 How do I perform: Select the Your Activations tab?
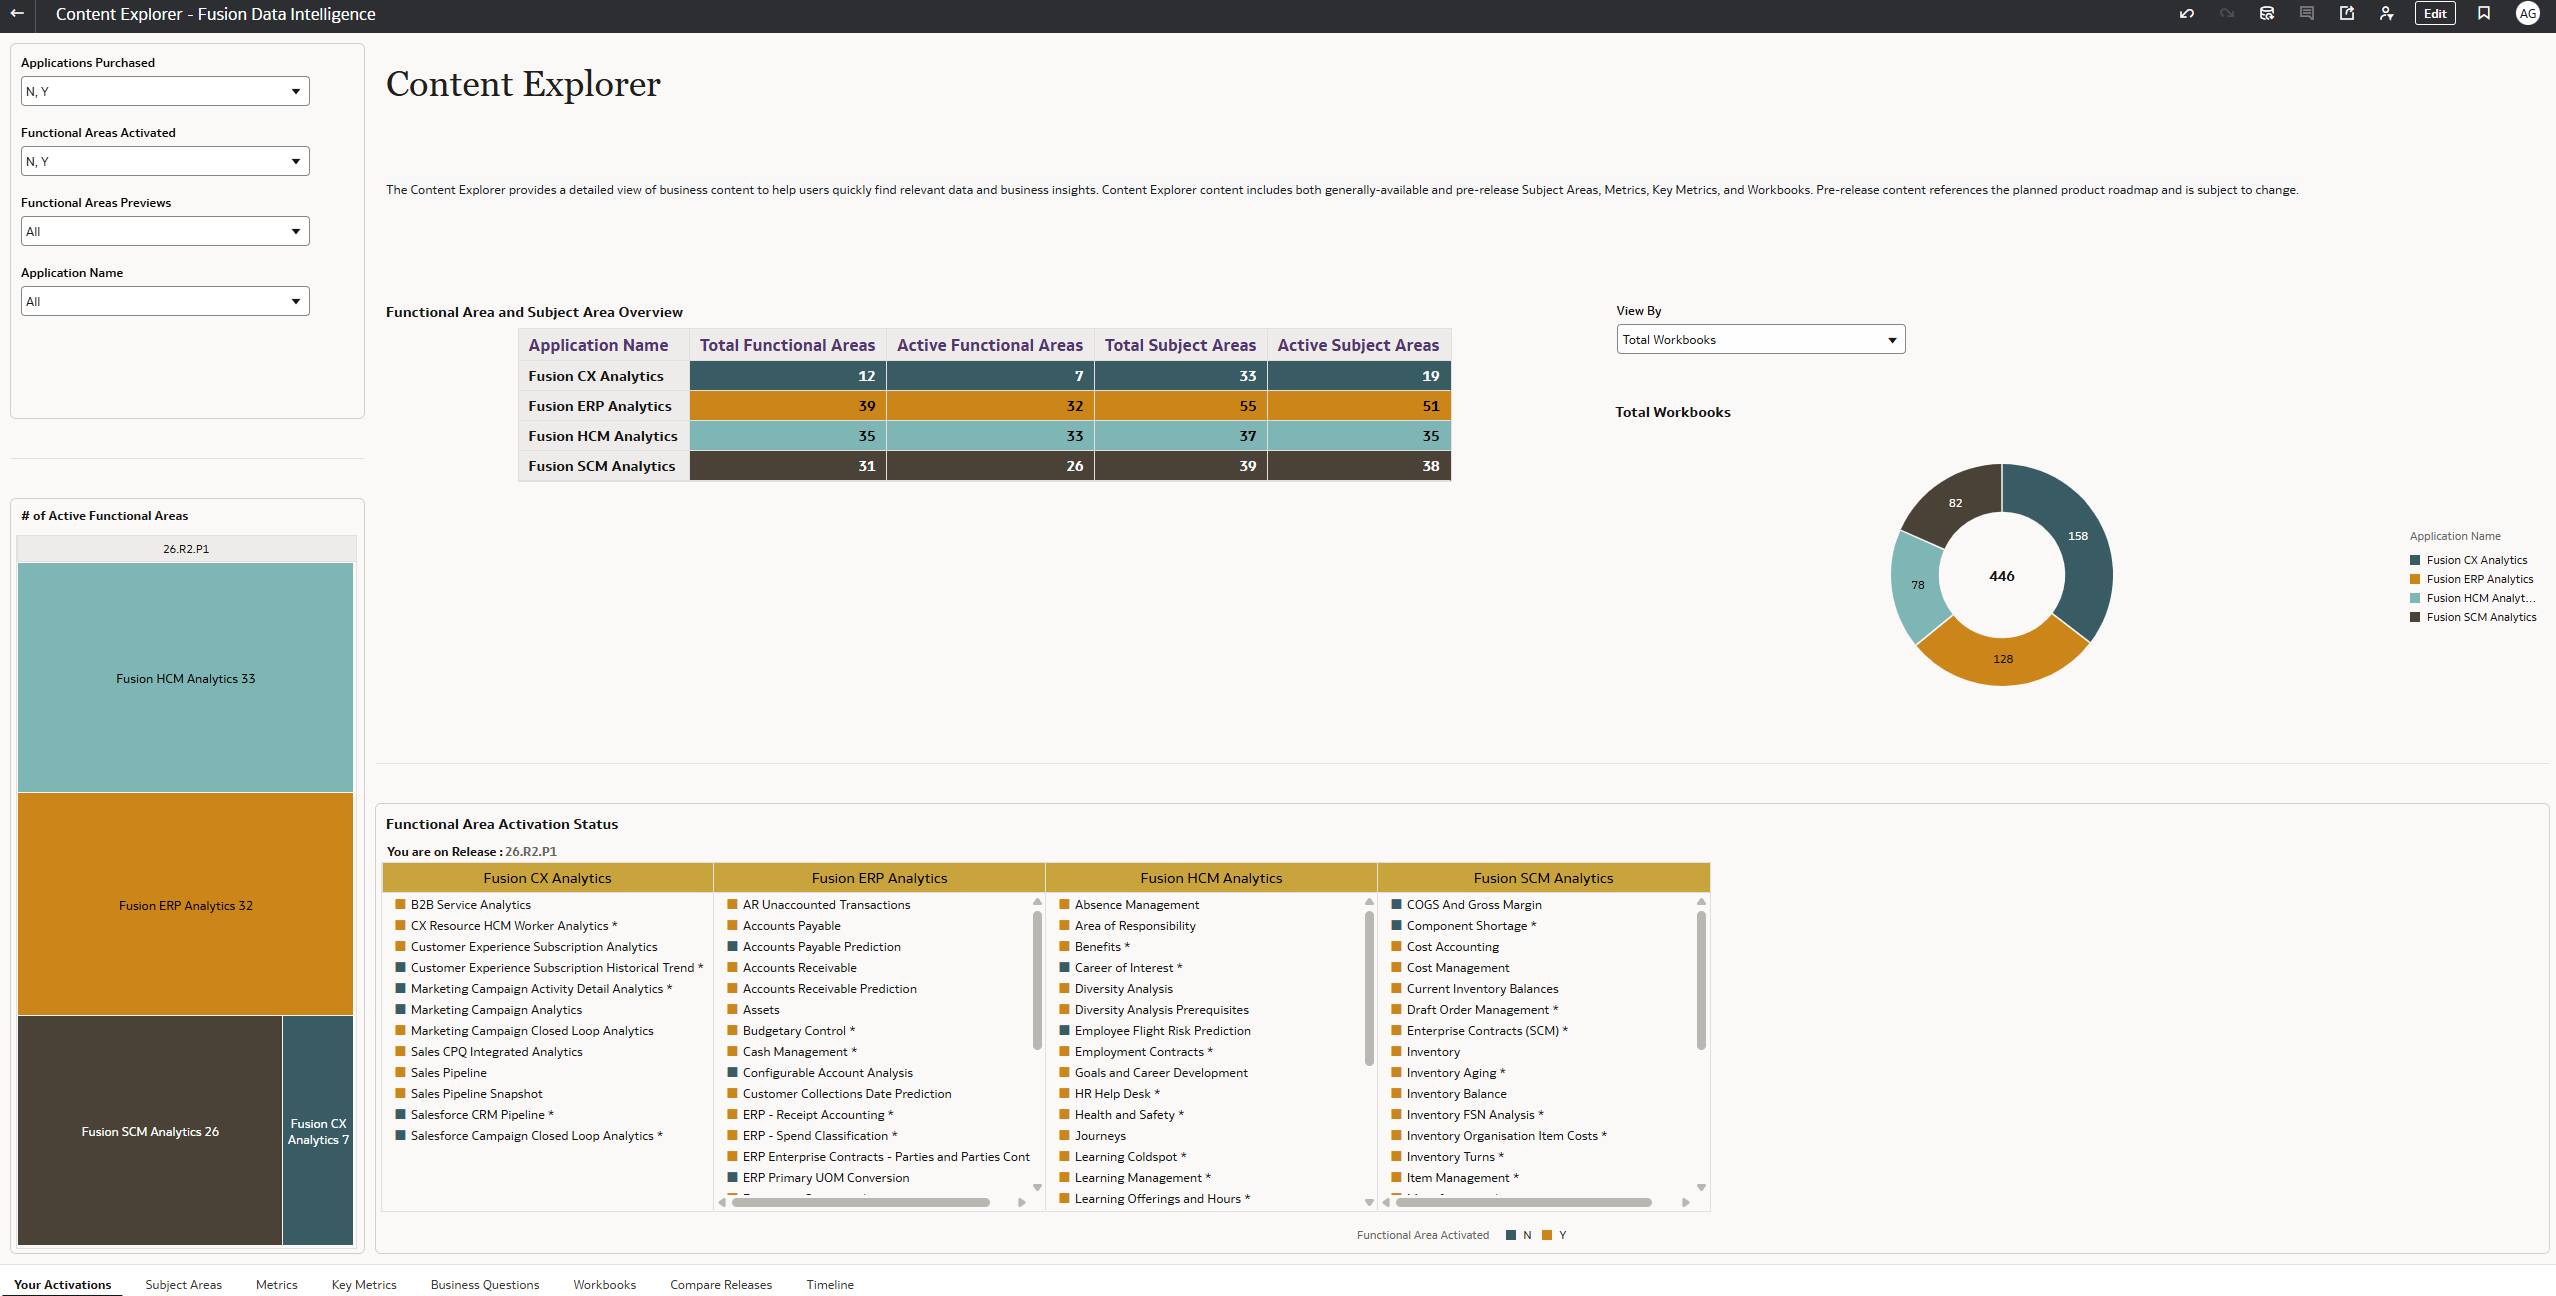pos(62,1285)
